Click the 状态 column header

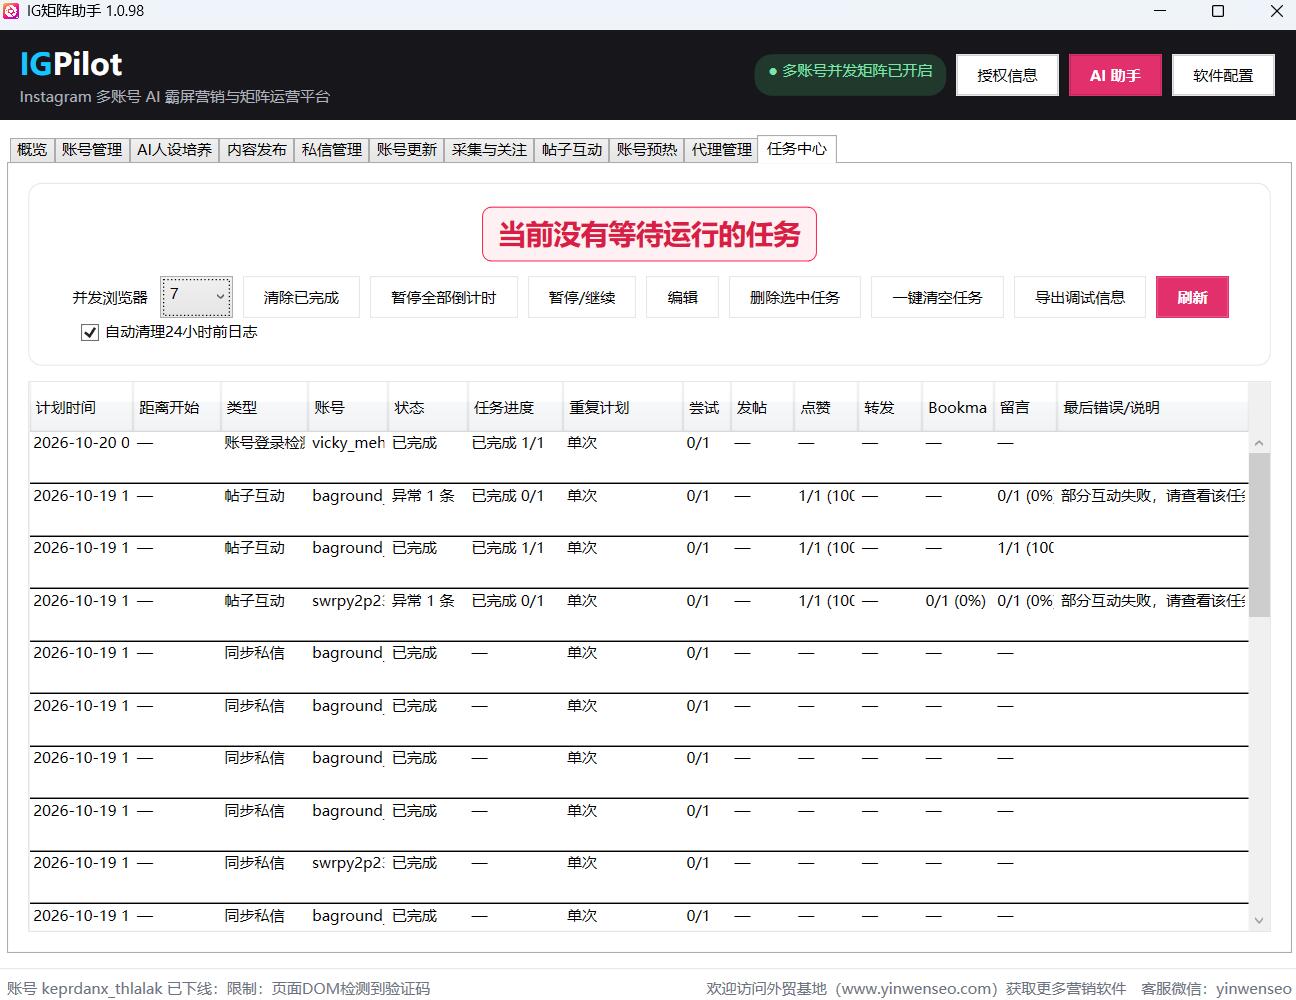[427, 407]
